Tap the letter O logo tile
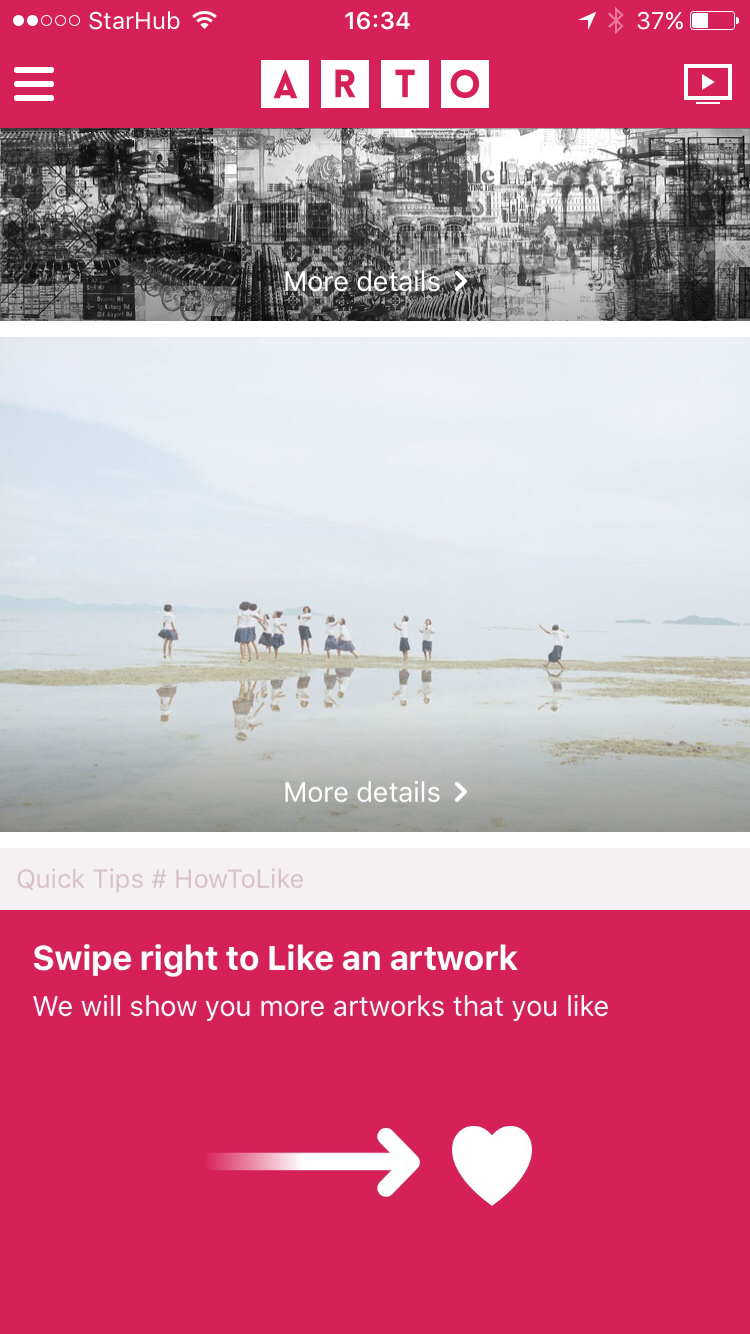The image size is (750, 1334). [465, 84]
